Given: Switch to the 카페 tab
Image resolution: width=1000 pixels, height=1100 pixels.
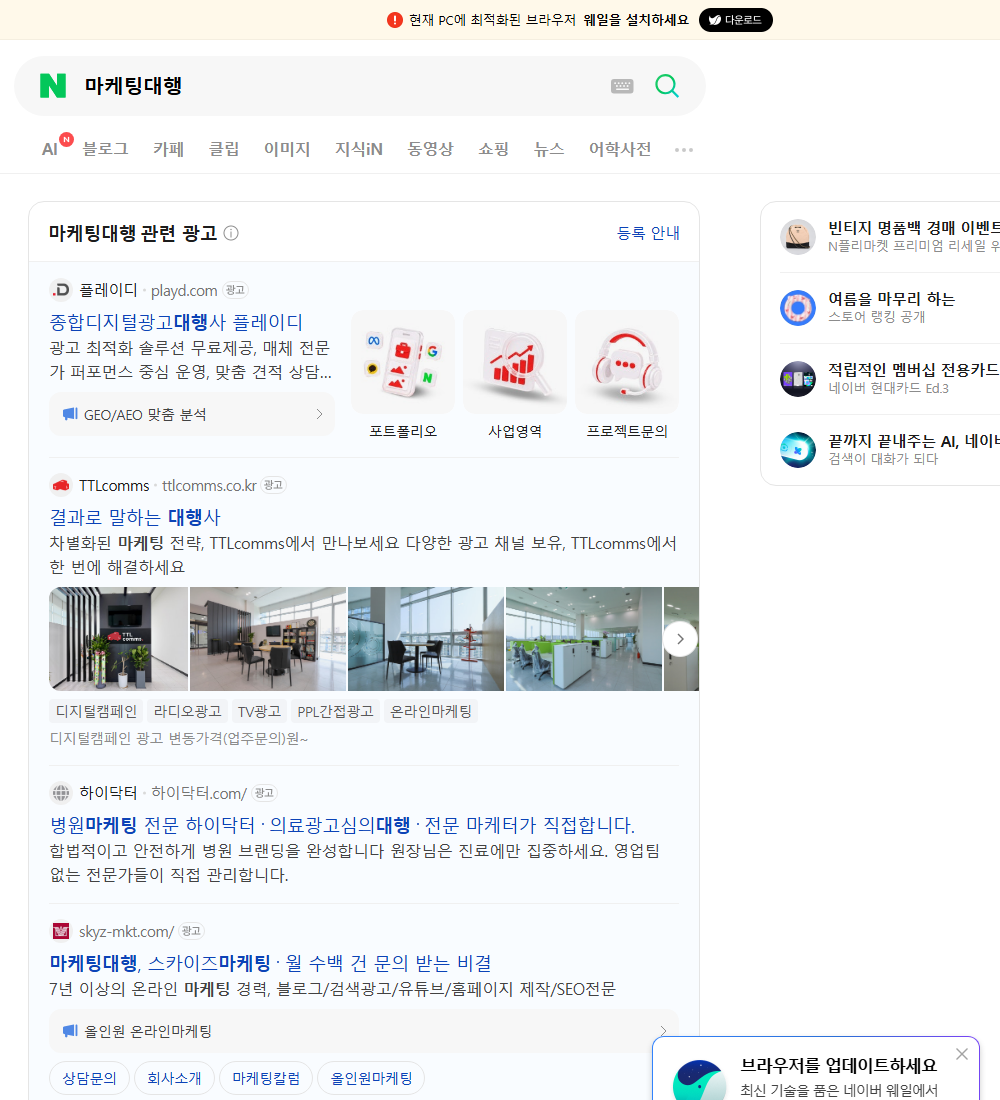Looking at the screenshot, I should tap(168, 149).
